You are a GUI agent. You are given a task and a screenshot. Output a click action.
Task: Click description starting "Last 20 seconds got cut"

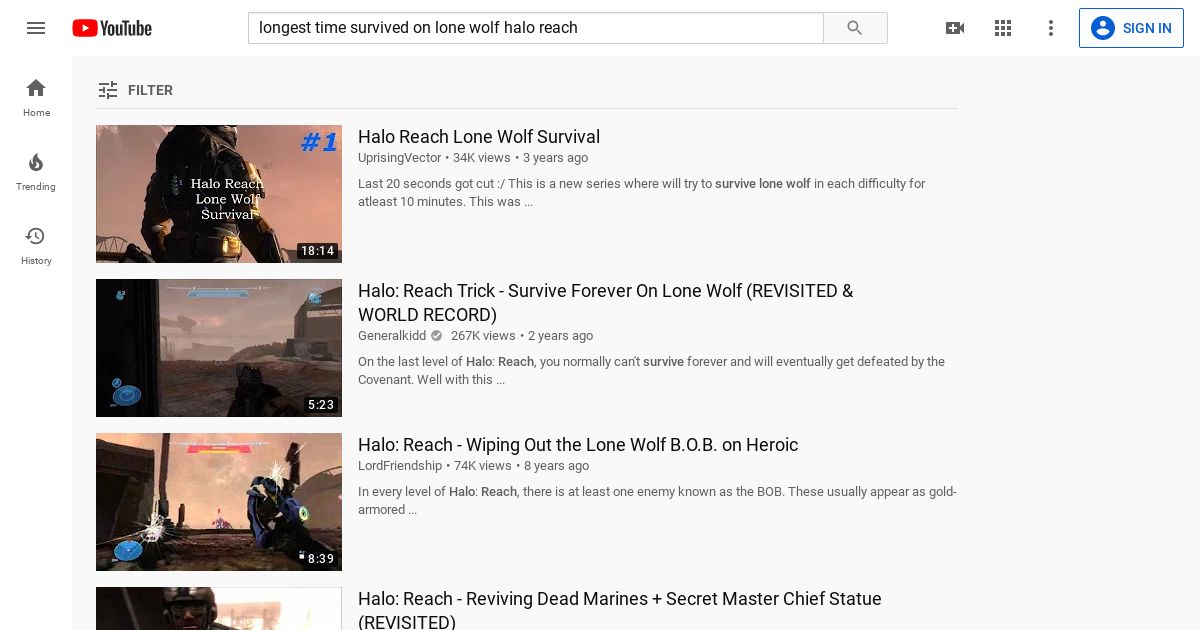(x=642, y=193)
